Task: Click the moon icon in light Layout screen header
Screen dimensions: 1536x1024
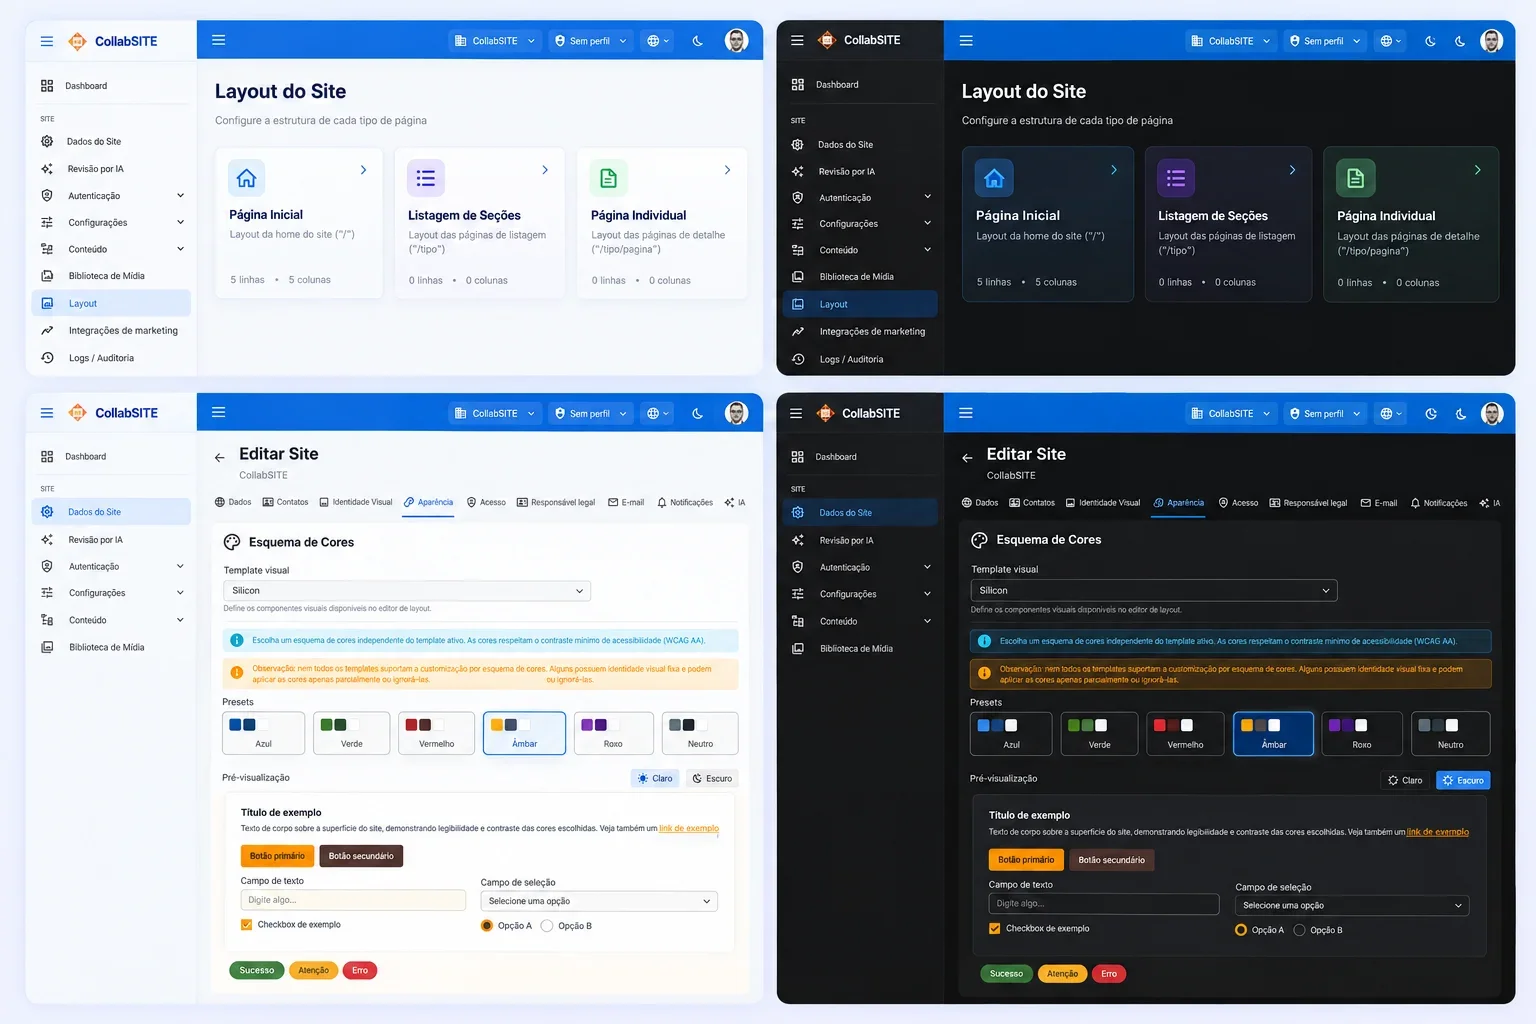Action: point(698,41)
